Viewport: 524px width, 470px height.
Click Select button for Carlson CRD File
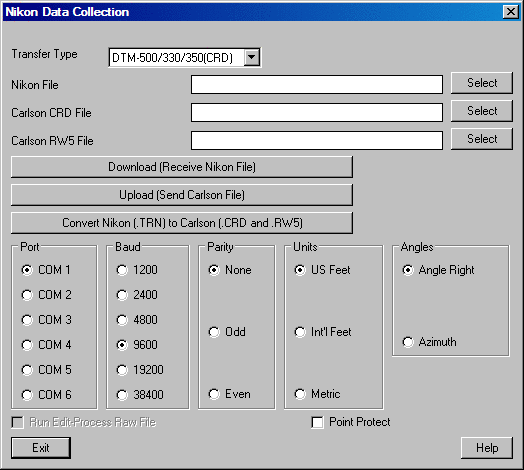tap(482, 111)
